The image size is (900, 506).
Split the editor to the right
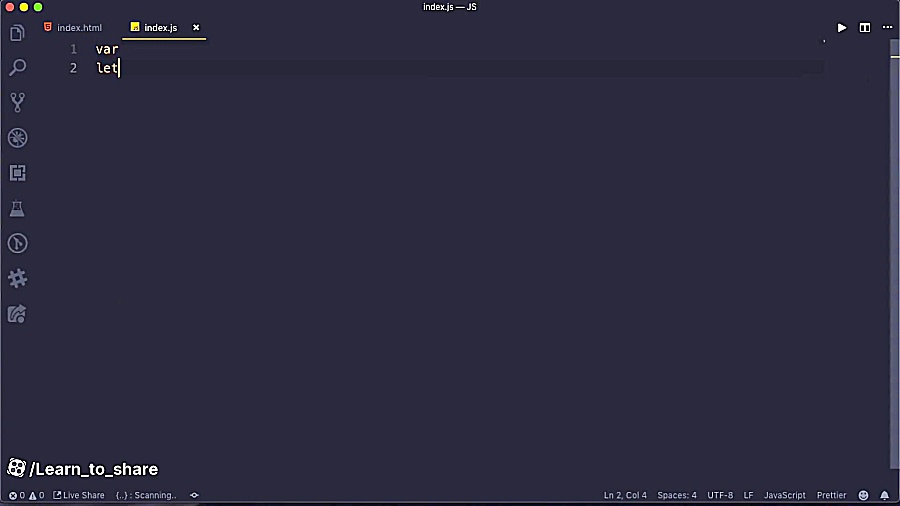pos(864,28)
